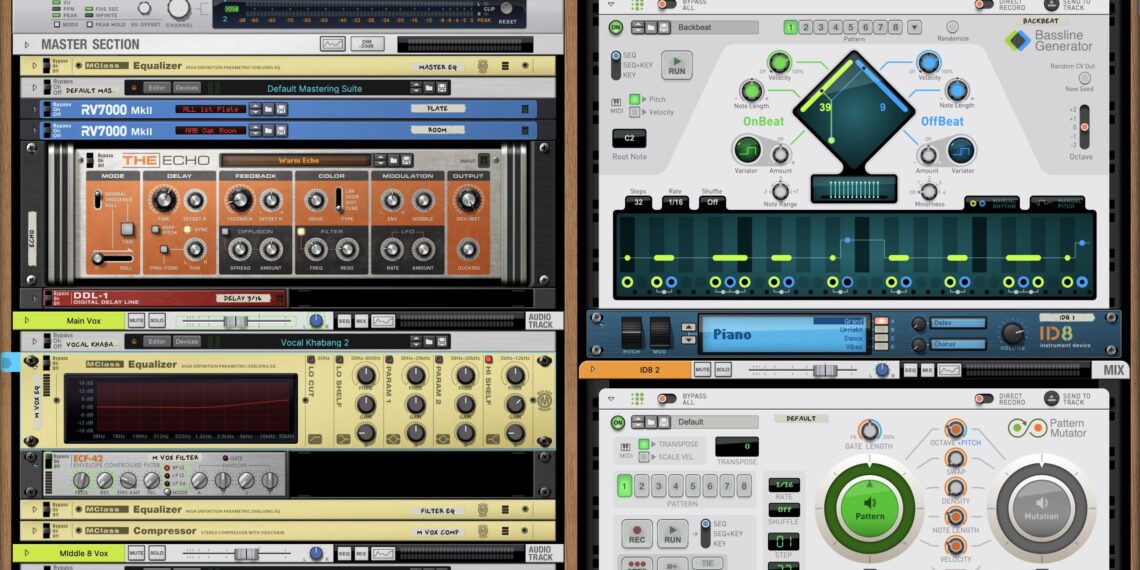Click the Bassline Generator MIDI keyboard icon
Image resolution: width=1140 pixels, height=570 pixels.
point(617,103)
